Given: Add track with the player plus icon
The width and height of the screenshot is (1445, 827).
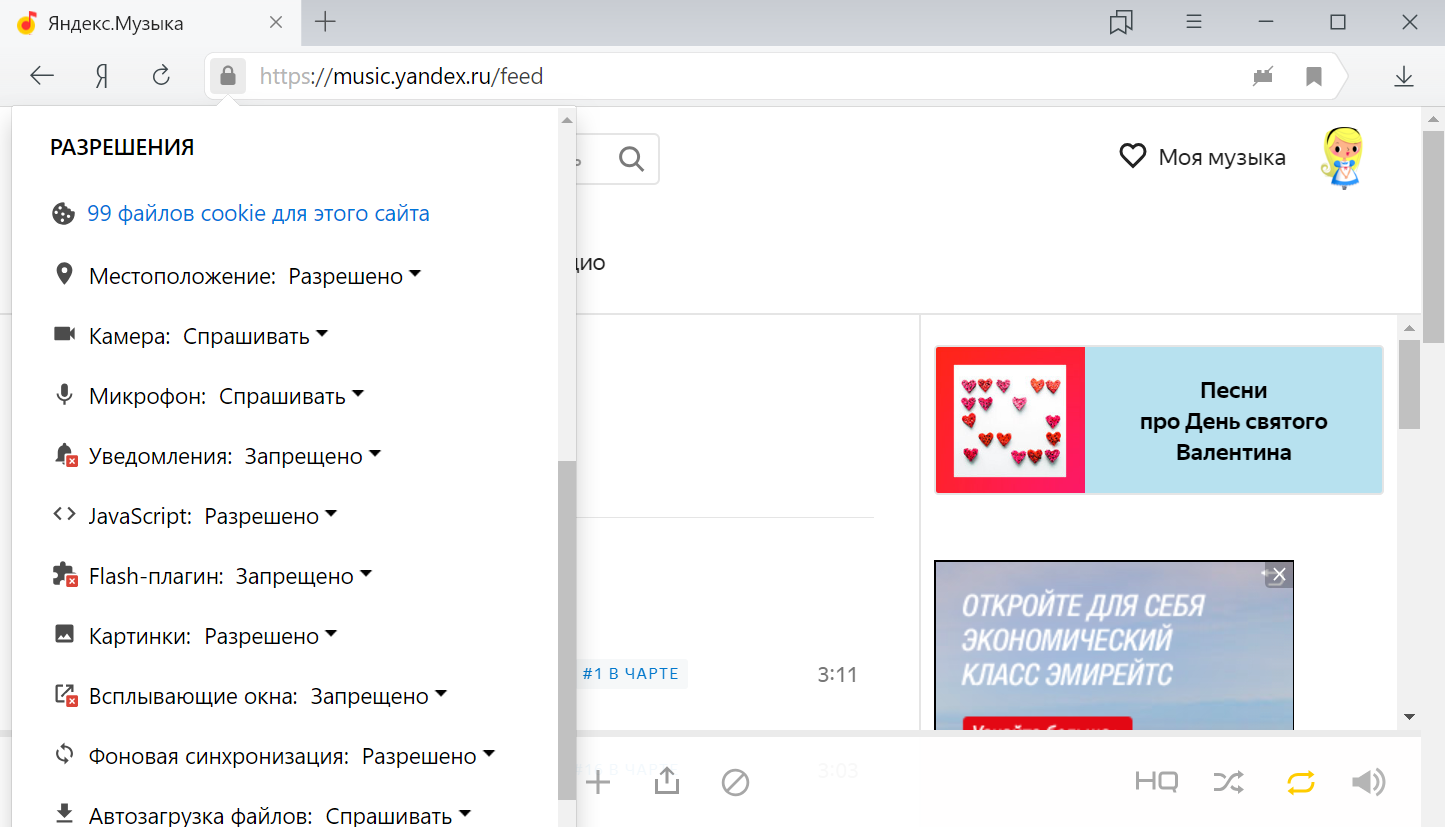Looking at the screenshot, I should [598, 782].
